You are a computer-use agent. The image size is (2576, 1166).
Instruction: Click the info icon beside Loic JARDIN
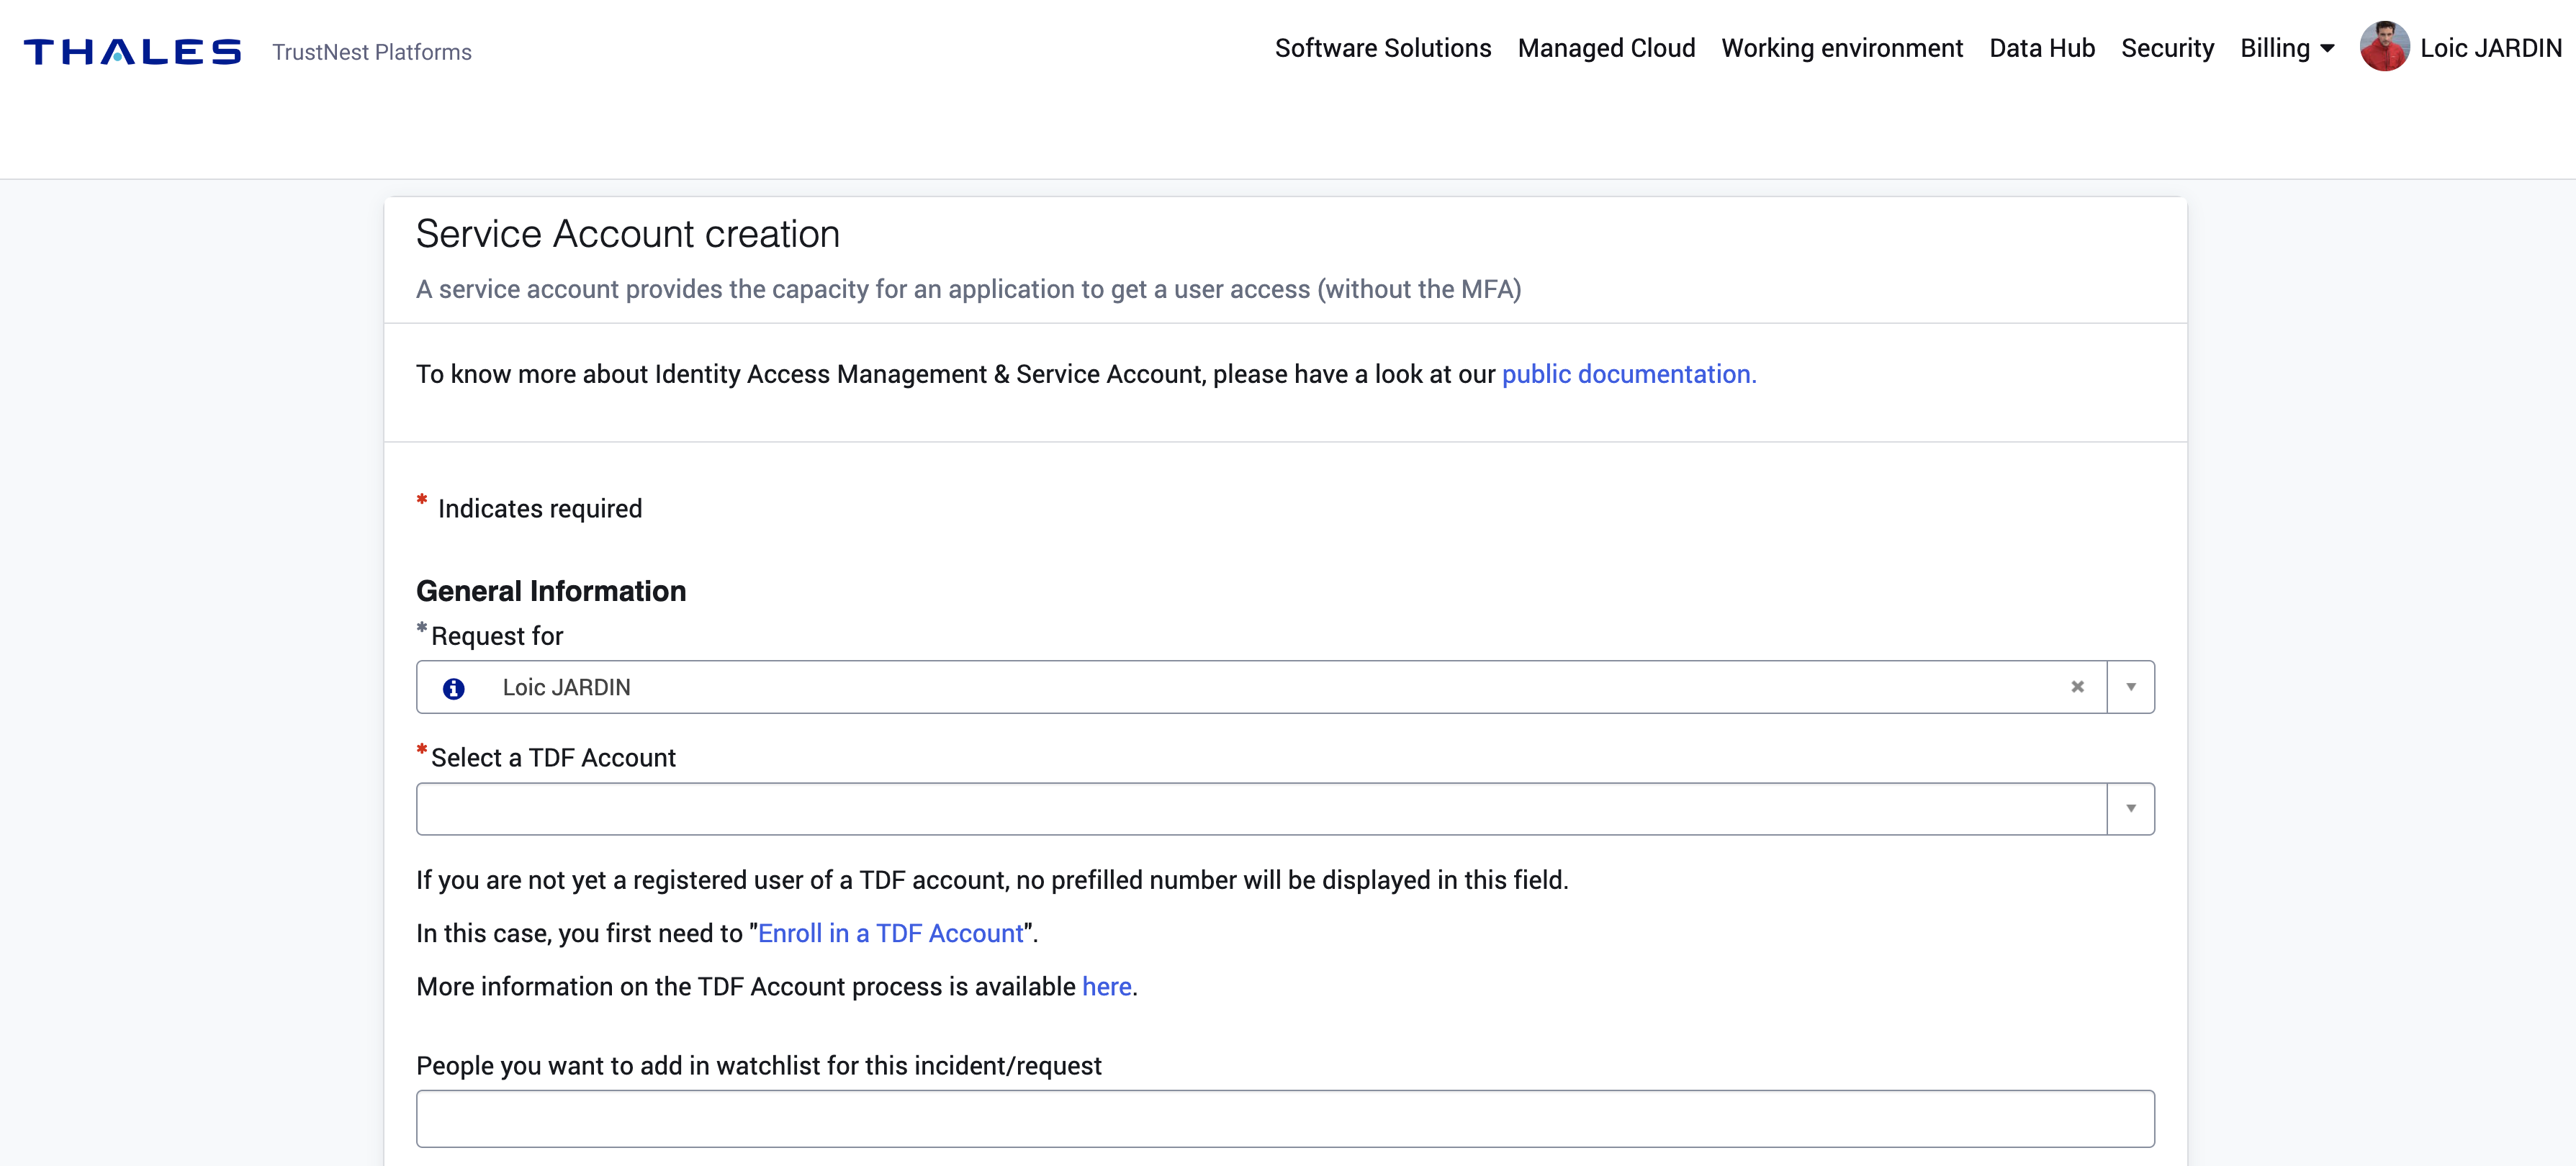coord(453,688)
